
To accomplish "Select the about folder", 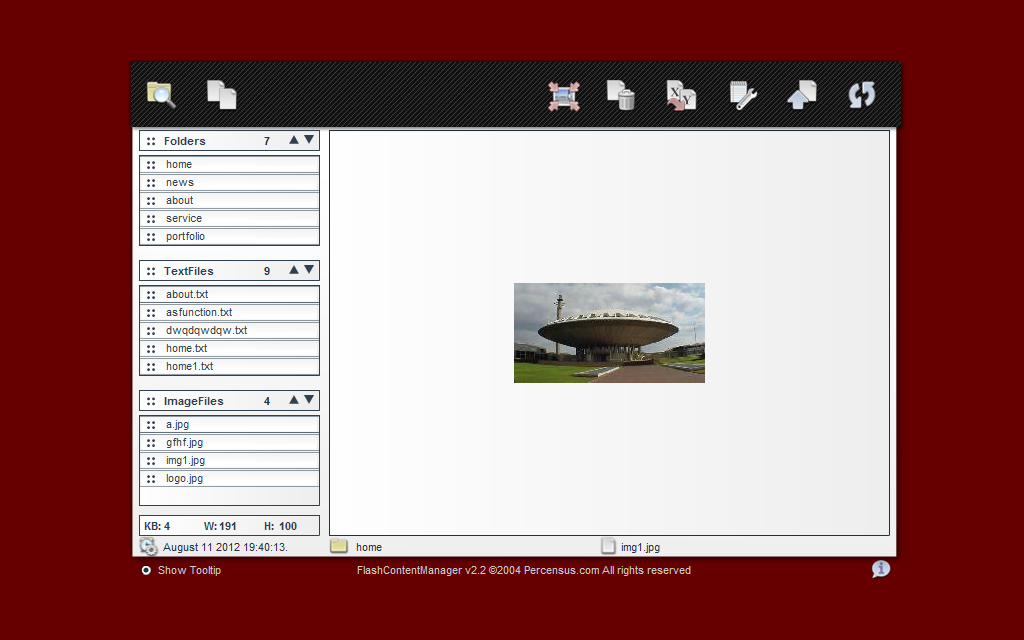I will (x=229, y=200).
